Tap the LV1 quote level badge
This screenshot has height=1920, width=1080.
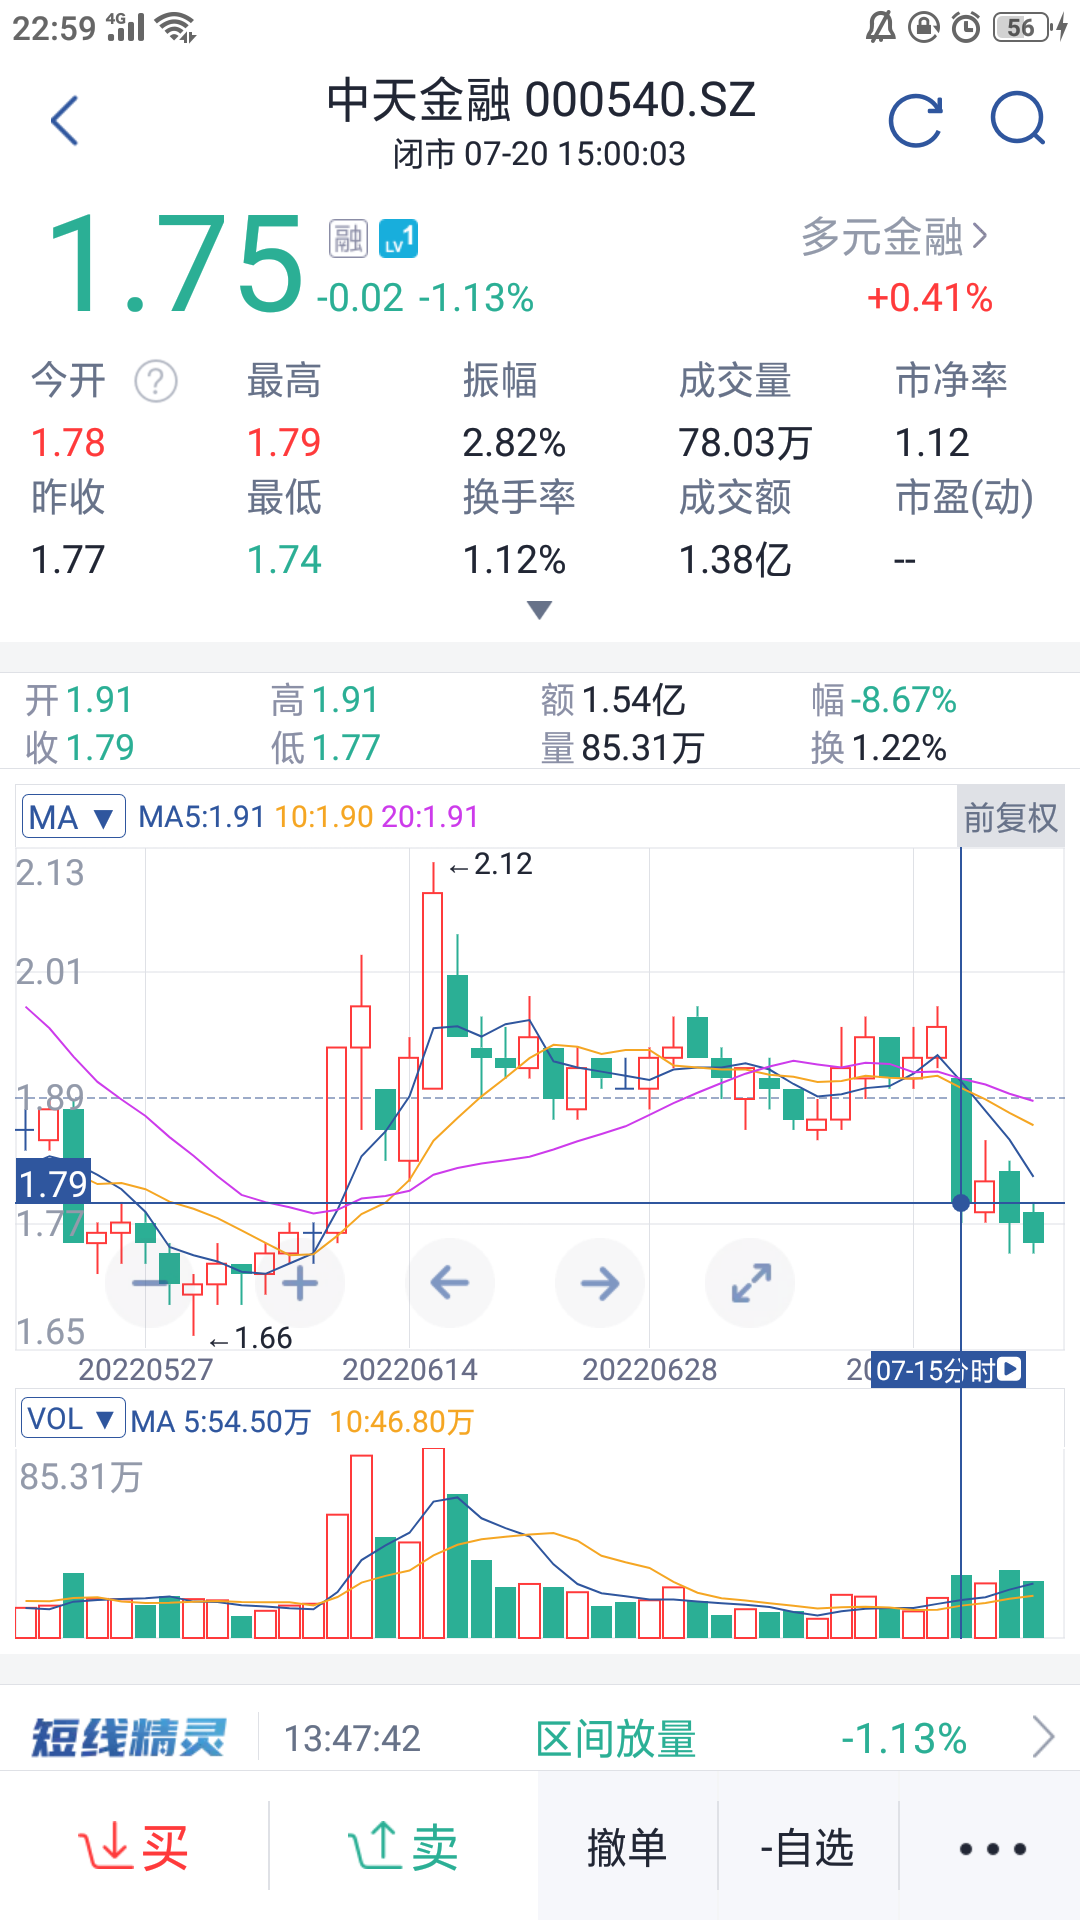click(398, 239)
